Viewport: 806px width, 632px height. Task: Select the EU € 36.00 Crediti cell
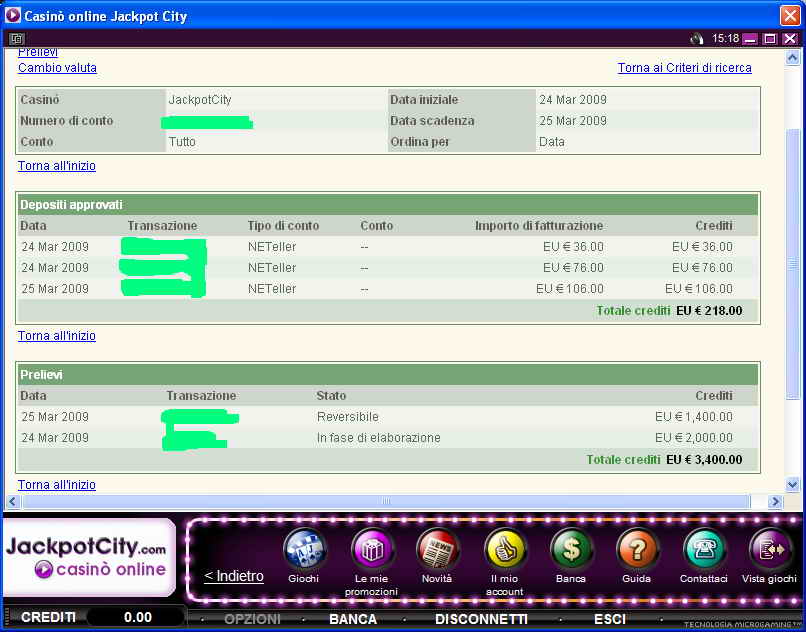pyautogui.click(x=702, y=247)
